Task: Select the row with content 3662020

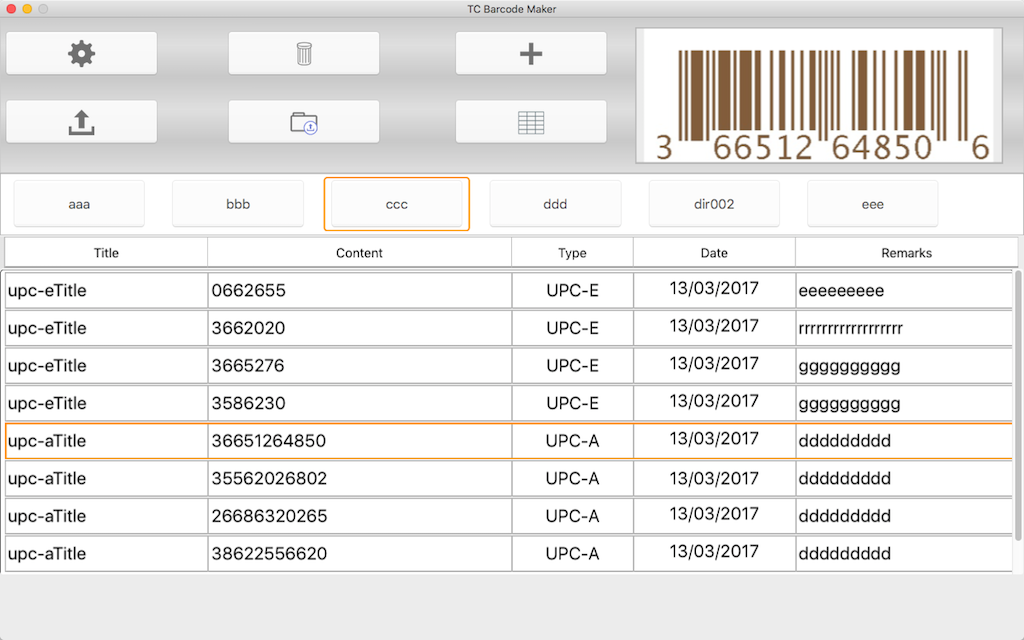Action: pyautogui.click(x=509, y=328)
